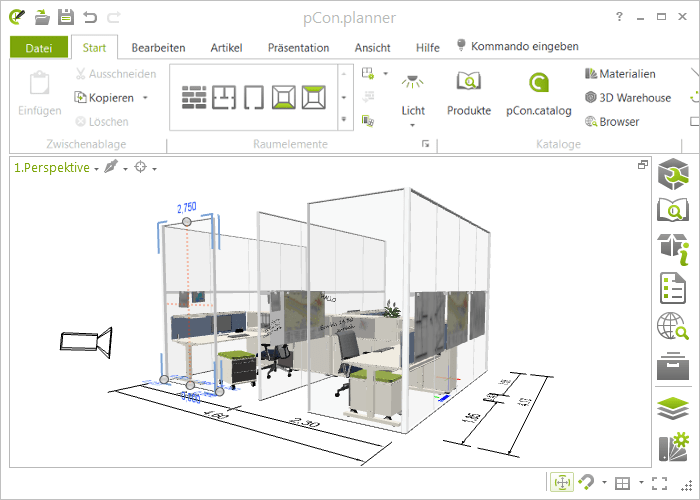Expand the Kopieren dropdown arrow
Screen dimensions: 700x500
(145, 97)
